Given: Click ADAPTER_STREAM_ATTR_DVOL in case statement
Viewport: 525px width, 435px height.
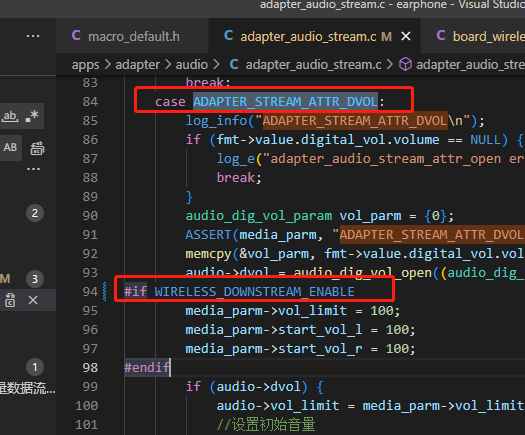Looking at the screenshot, I should pyautogui.click(x=285, y=101).
